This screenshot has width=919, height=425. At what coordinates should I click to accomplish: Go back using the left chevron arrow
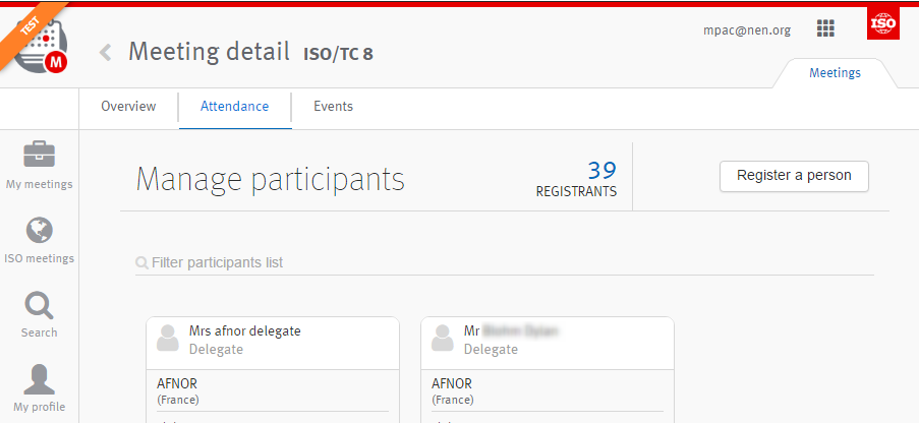(x=105, y=53)
